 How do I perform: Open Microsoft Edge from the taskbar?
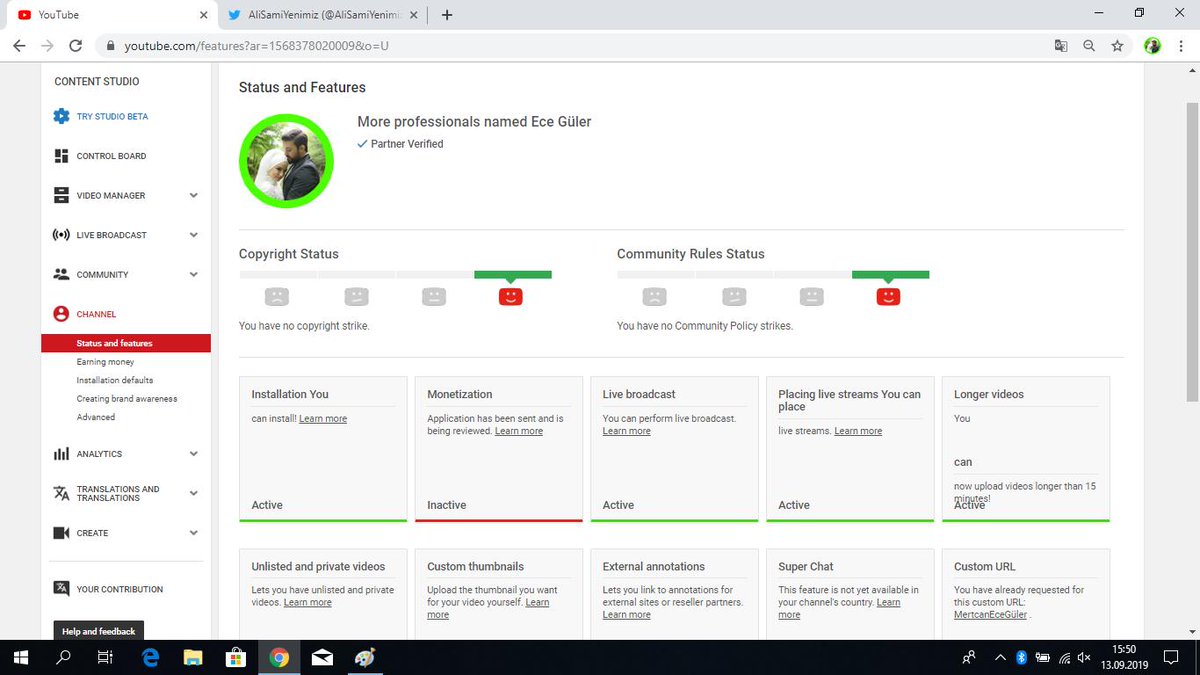[x=151, y=657]
